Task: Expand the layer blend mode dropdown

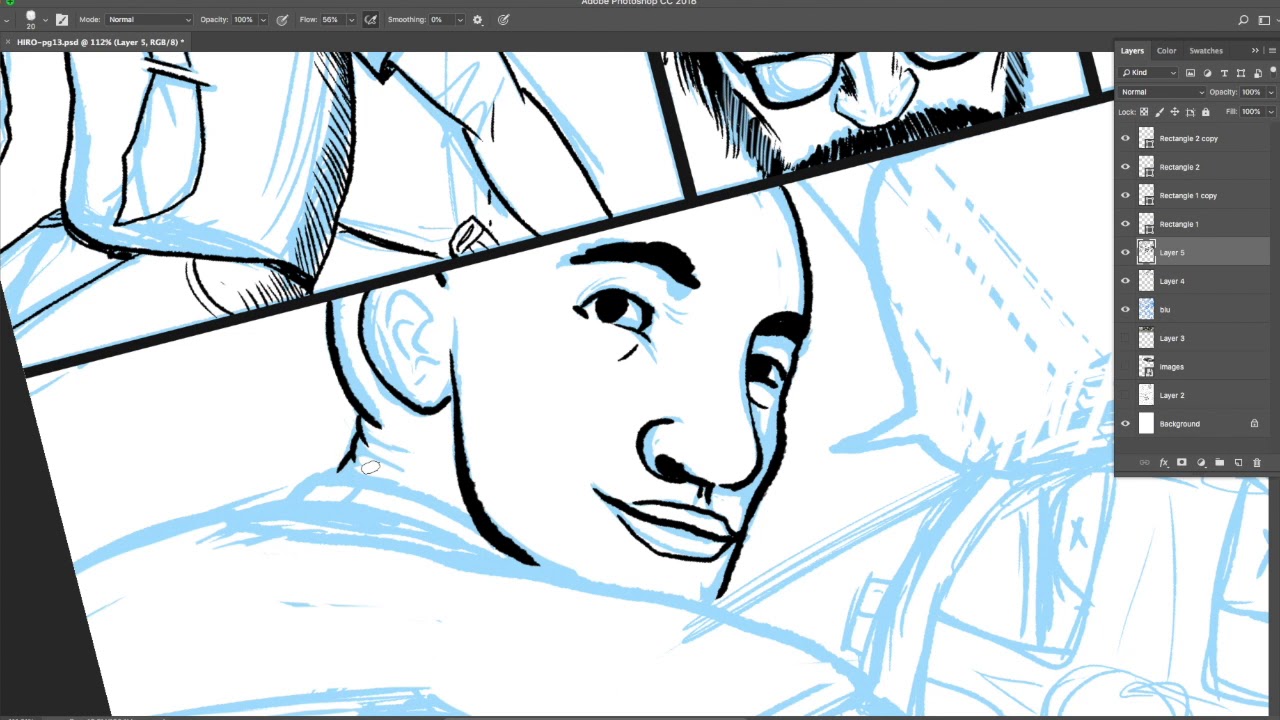Action: click(1162, 92)
